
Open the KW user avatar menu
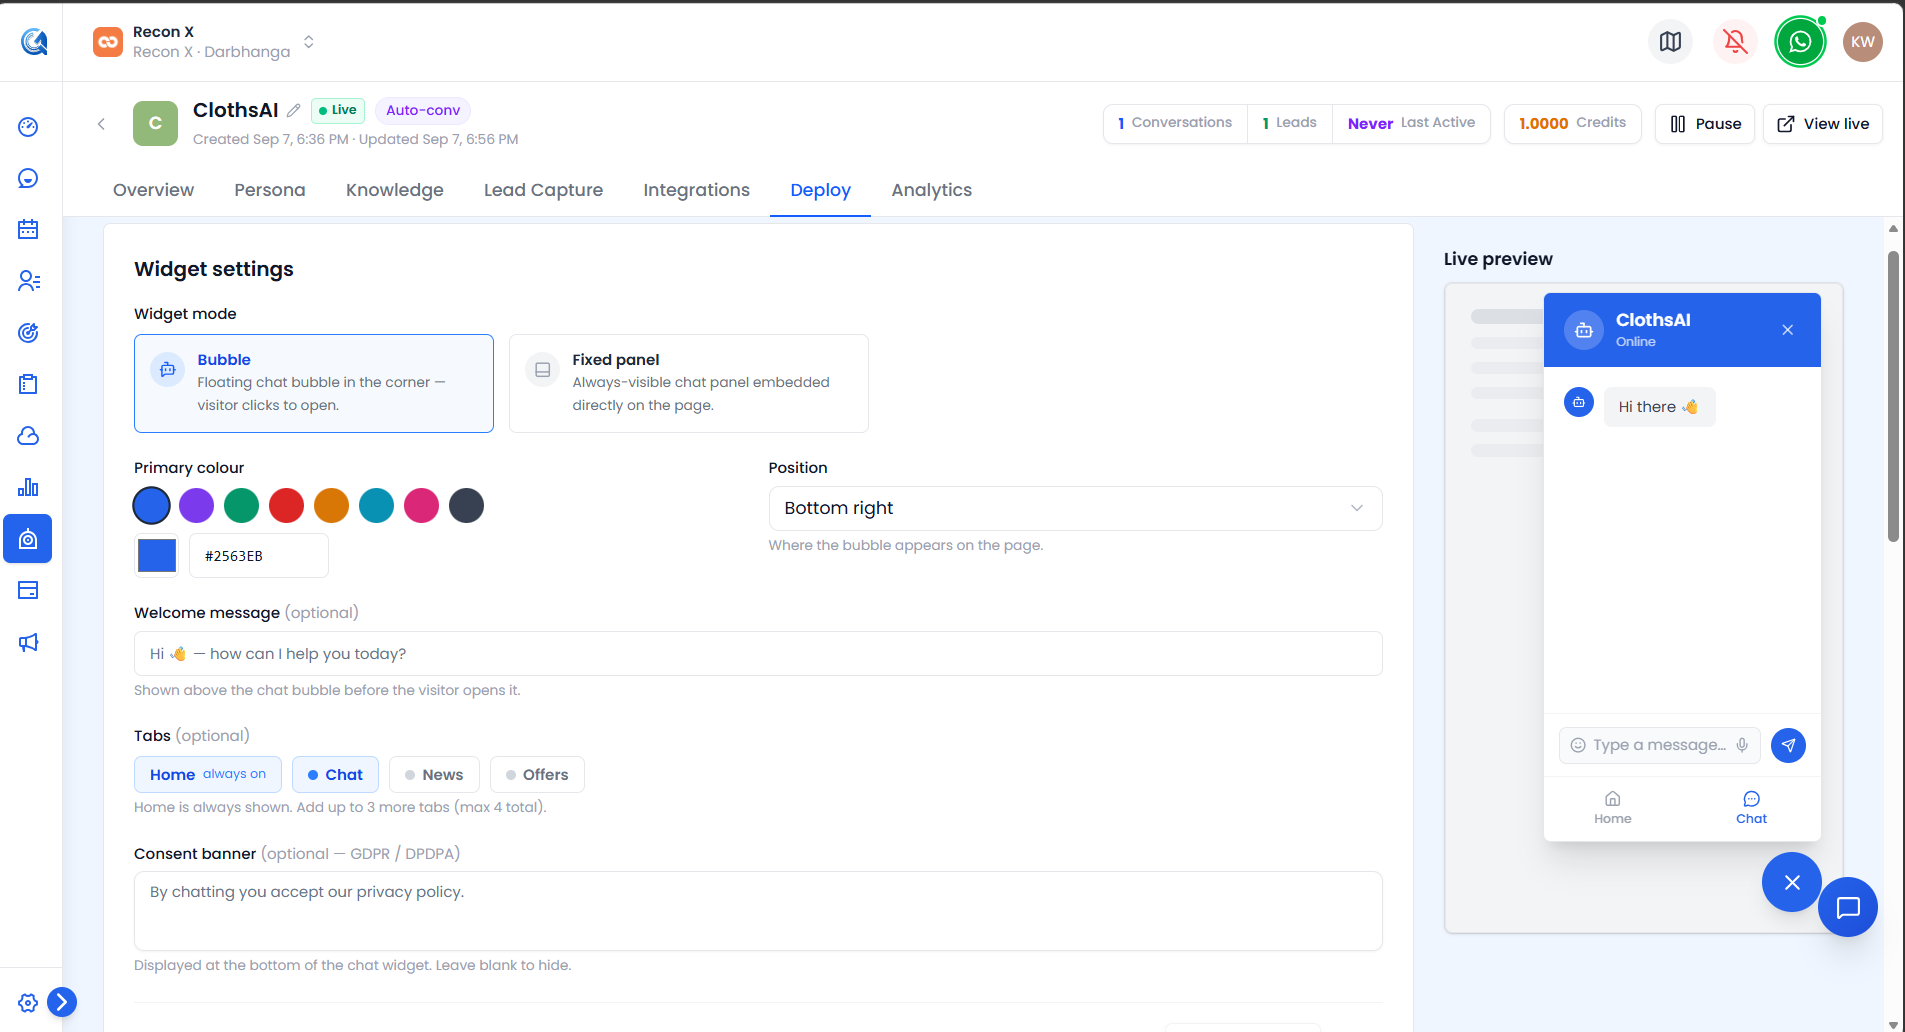coord(1863,42)
